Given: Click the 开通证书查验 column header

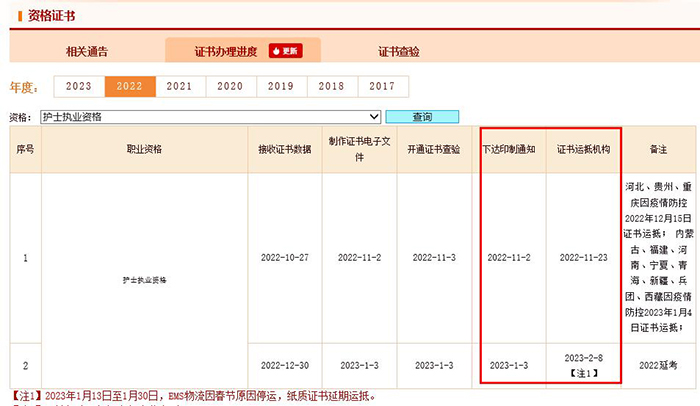Looking at the screenshot, I should click(434, 149).
